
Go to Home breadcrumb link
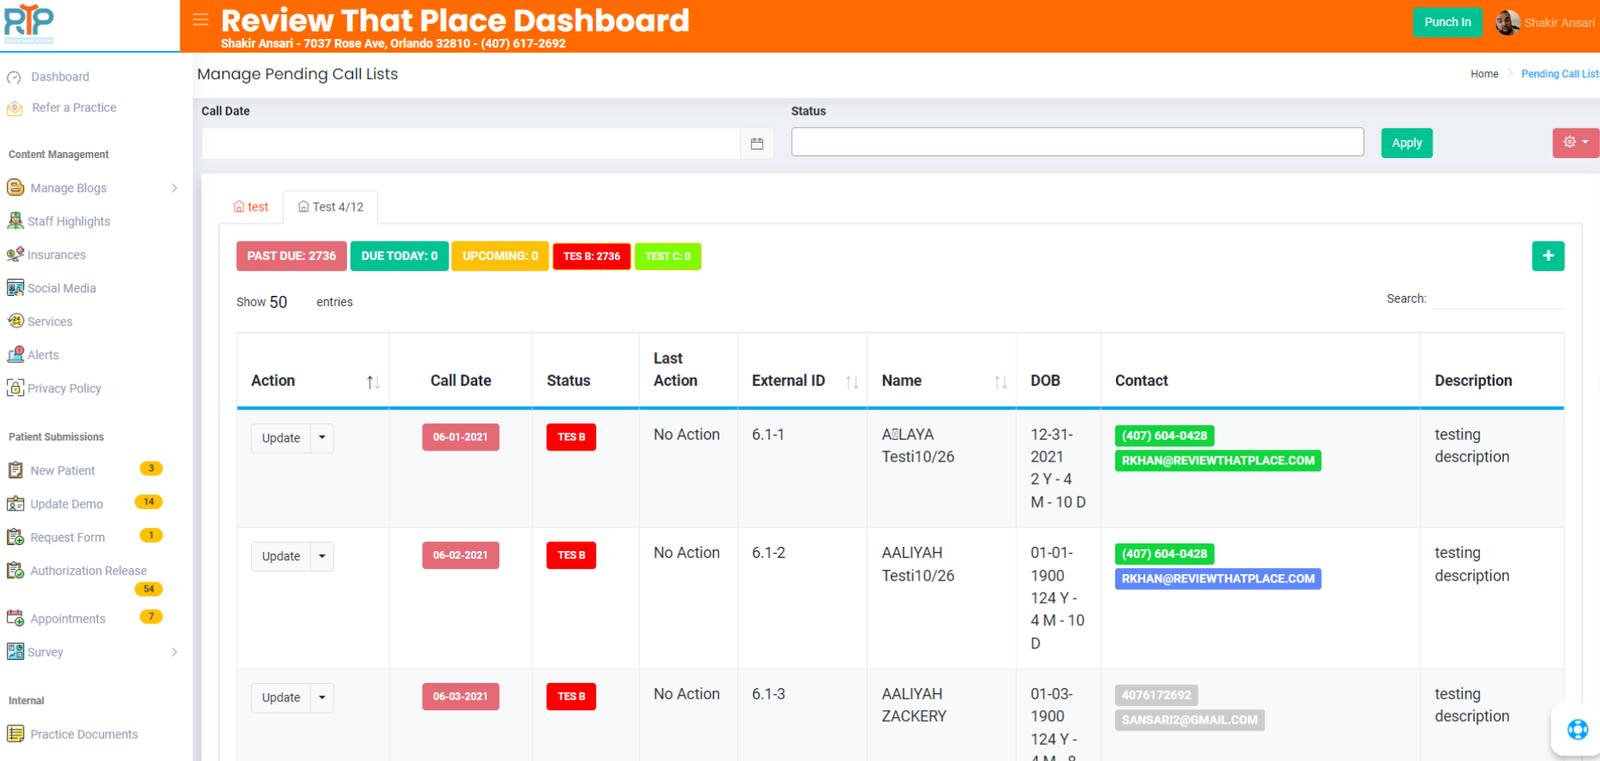[x=1484, y=74]
